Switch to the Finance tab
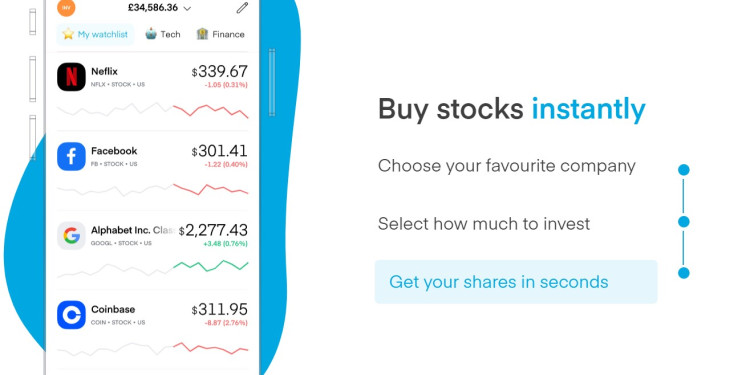750x375 pixels. tap(221, 34)
